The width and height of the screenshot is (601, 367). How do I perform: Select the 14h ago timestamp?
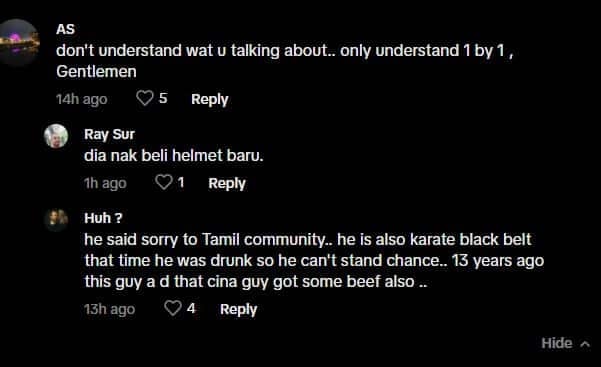[x=82, y=99]
